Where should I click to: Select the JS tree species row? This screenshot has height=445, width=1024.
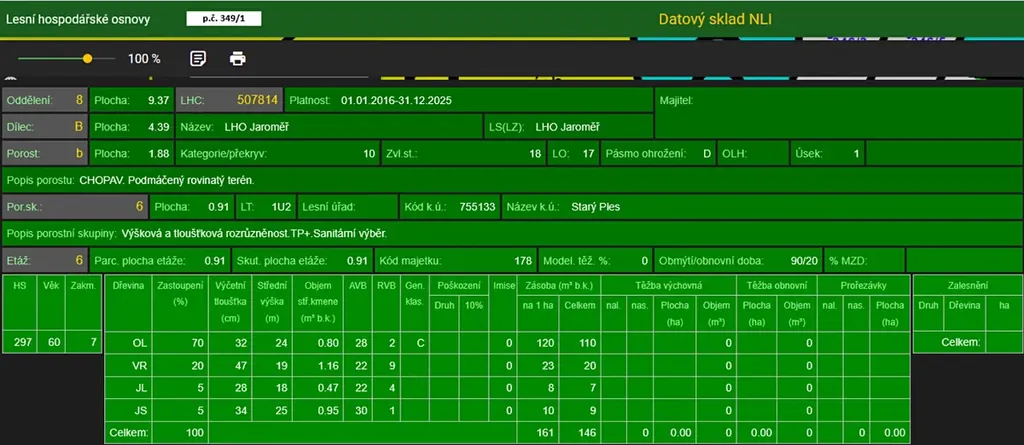pos(140,411)
